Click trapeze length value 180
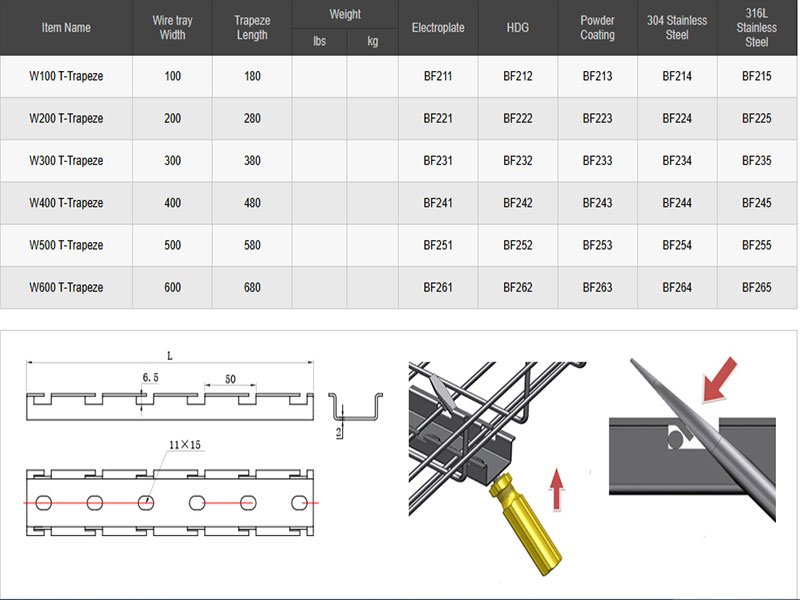The height and width of the screenshot is (600, 800). point(252,77)
